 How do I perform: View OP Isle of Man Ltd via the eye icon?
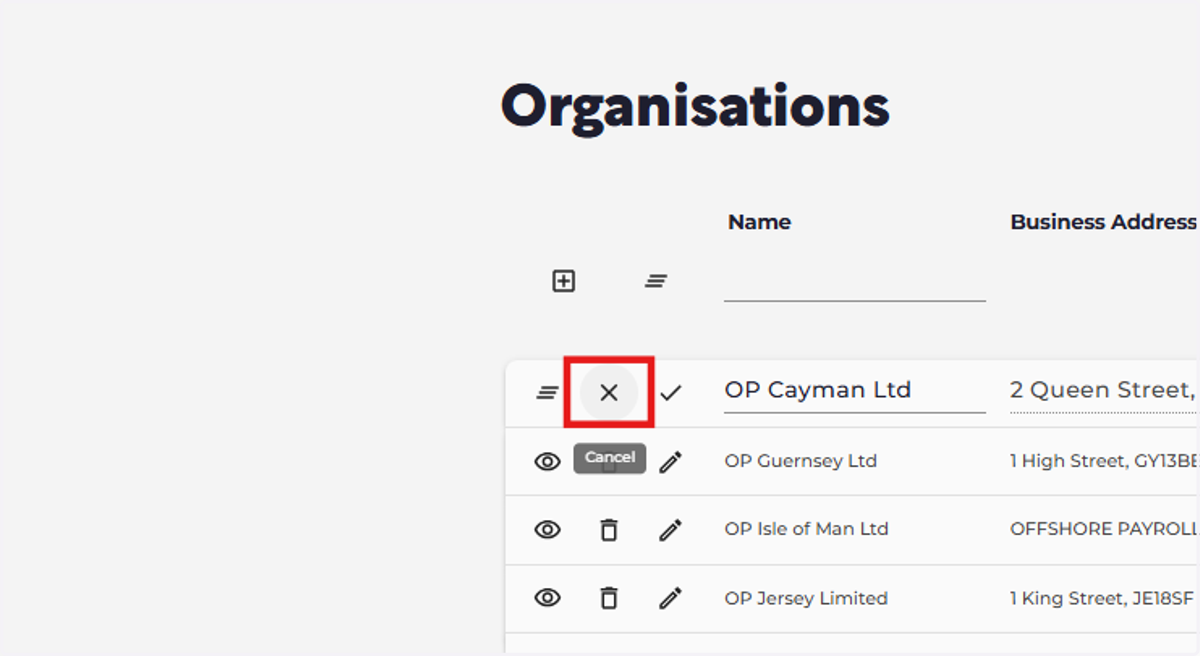tap(547, 529)
